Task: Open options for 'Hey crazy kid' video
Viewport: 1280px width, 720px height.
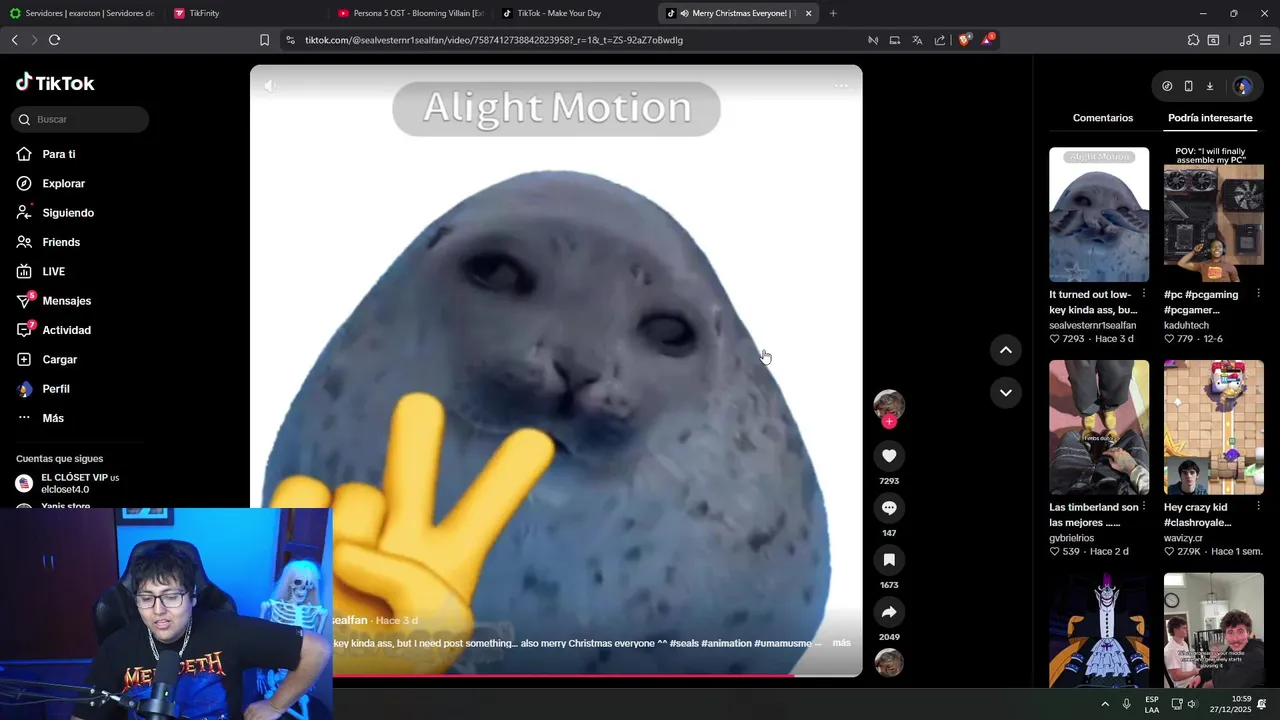Action: pos(1259,507)
